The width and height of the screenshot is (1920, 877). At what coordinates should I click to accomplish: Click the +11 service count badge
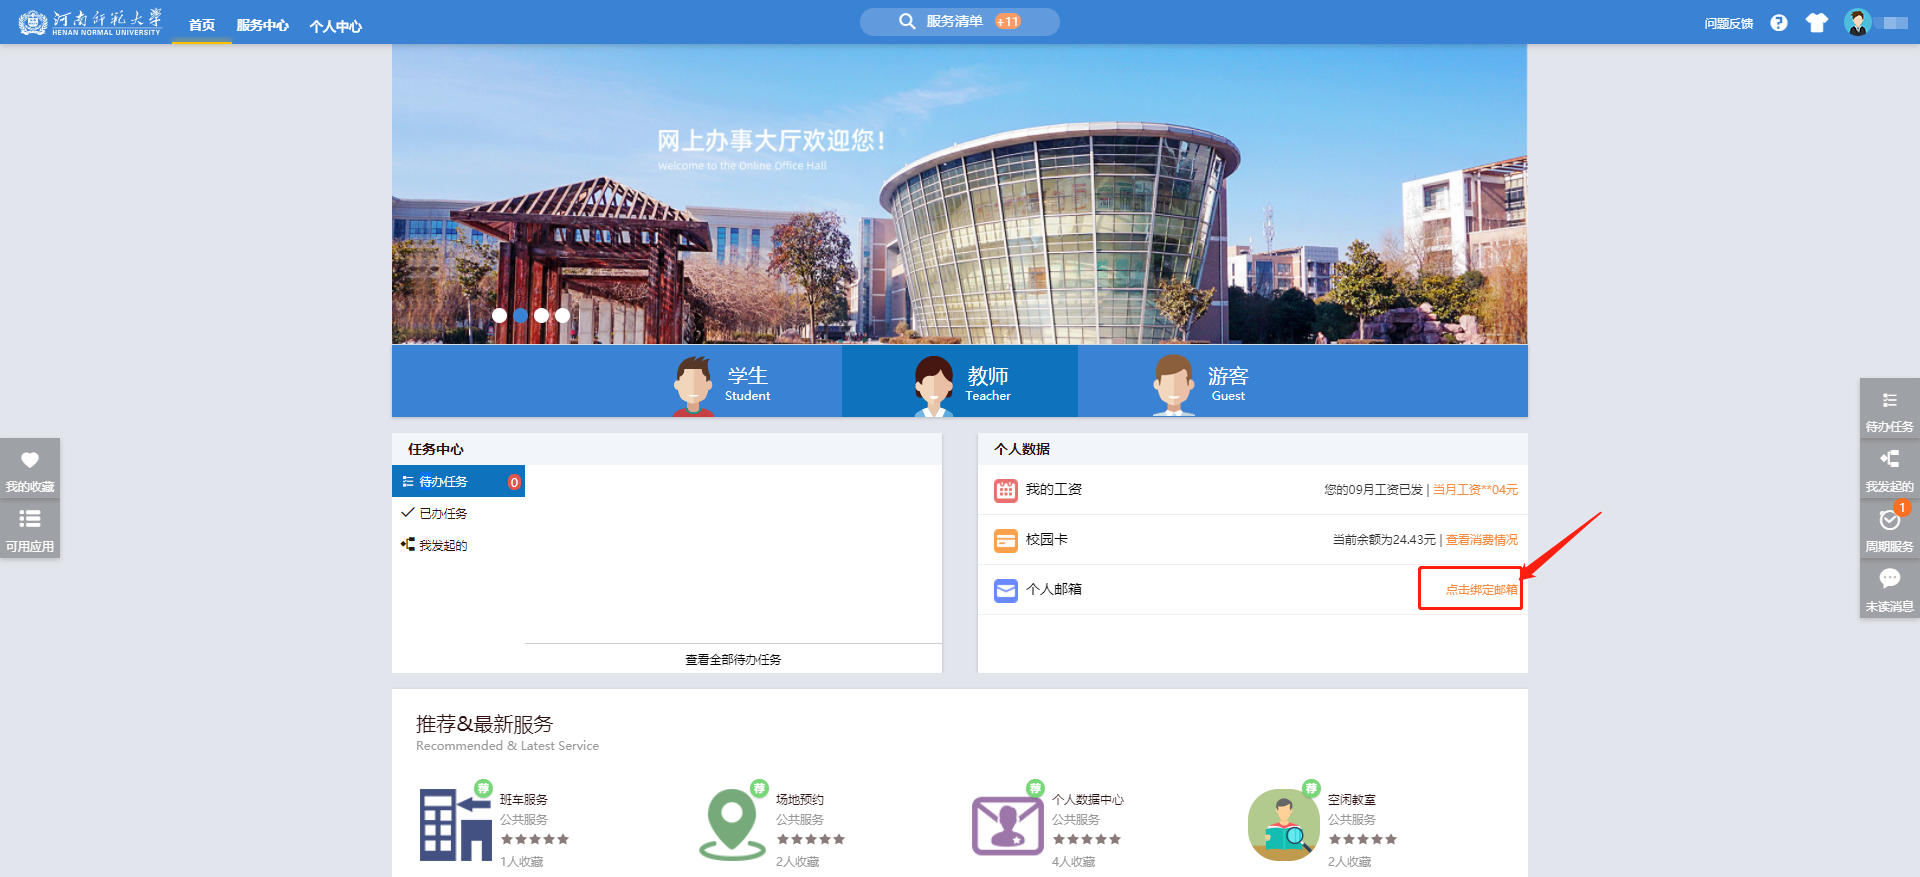[1007, 21]
